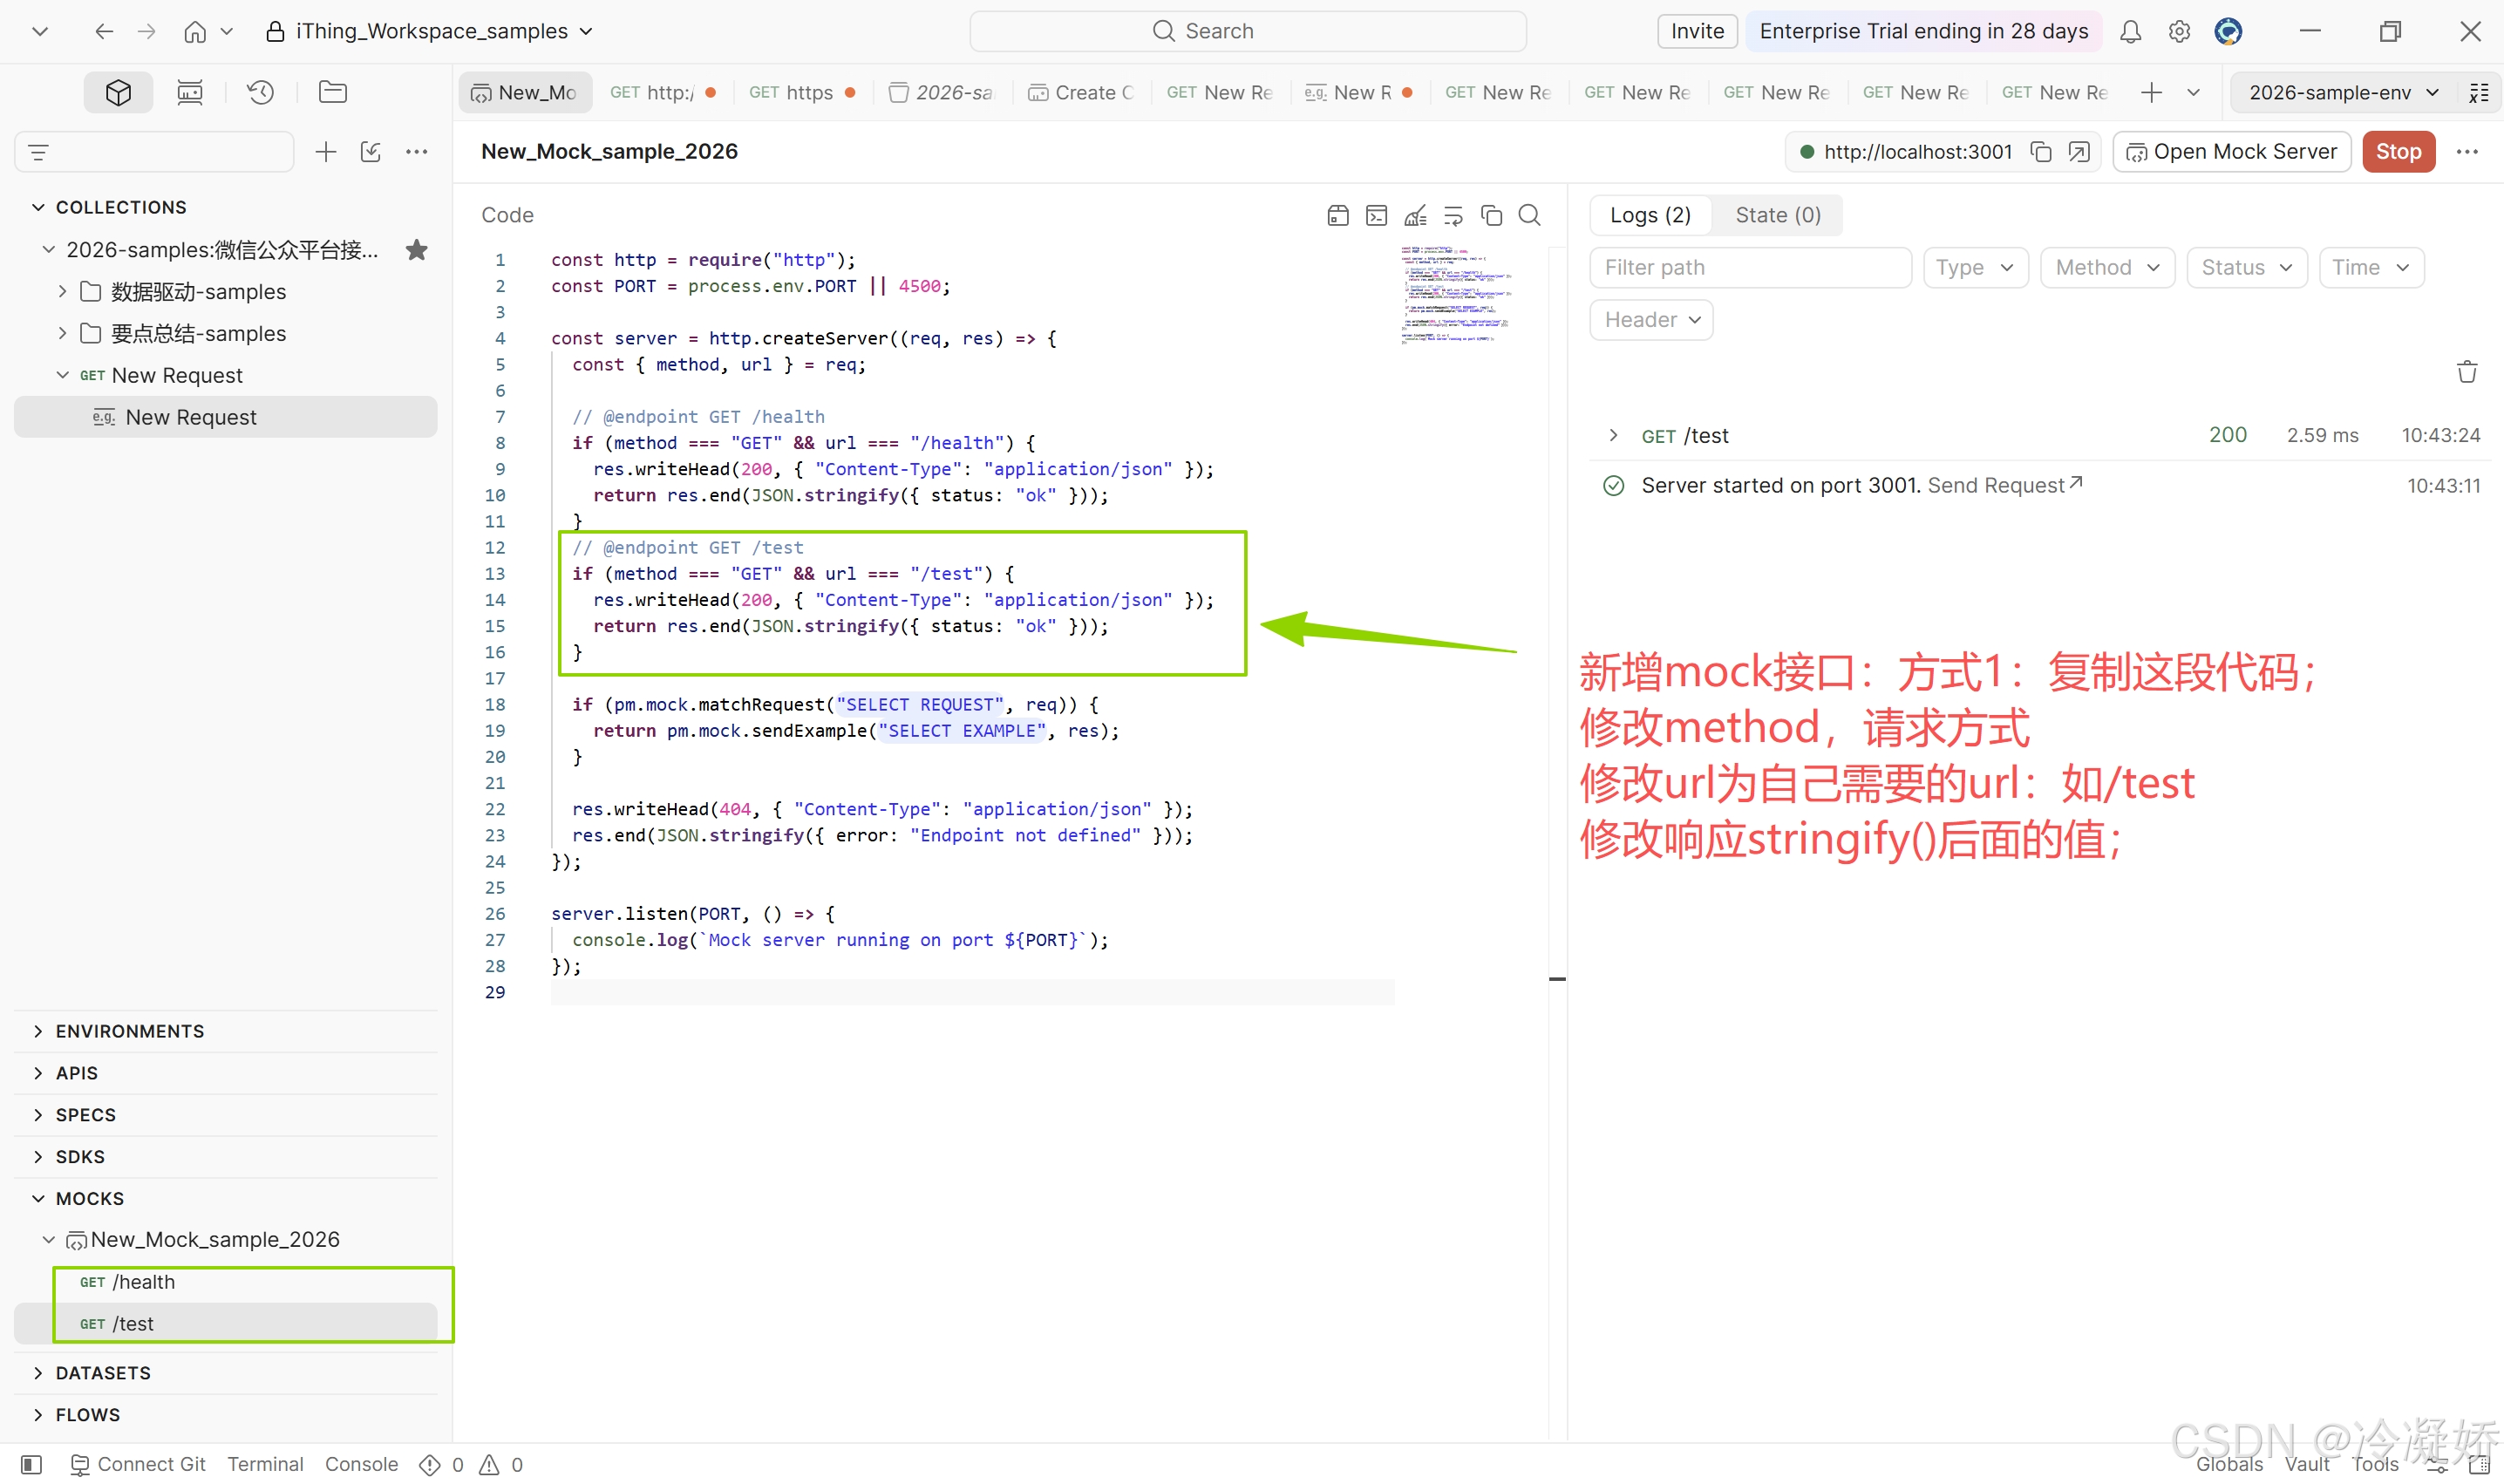Expand the 要点总结-samples folder

point(62,333)
